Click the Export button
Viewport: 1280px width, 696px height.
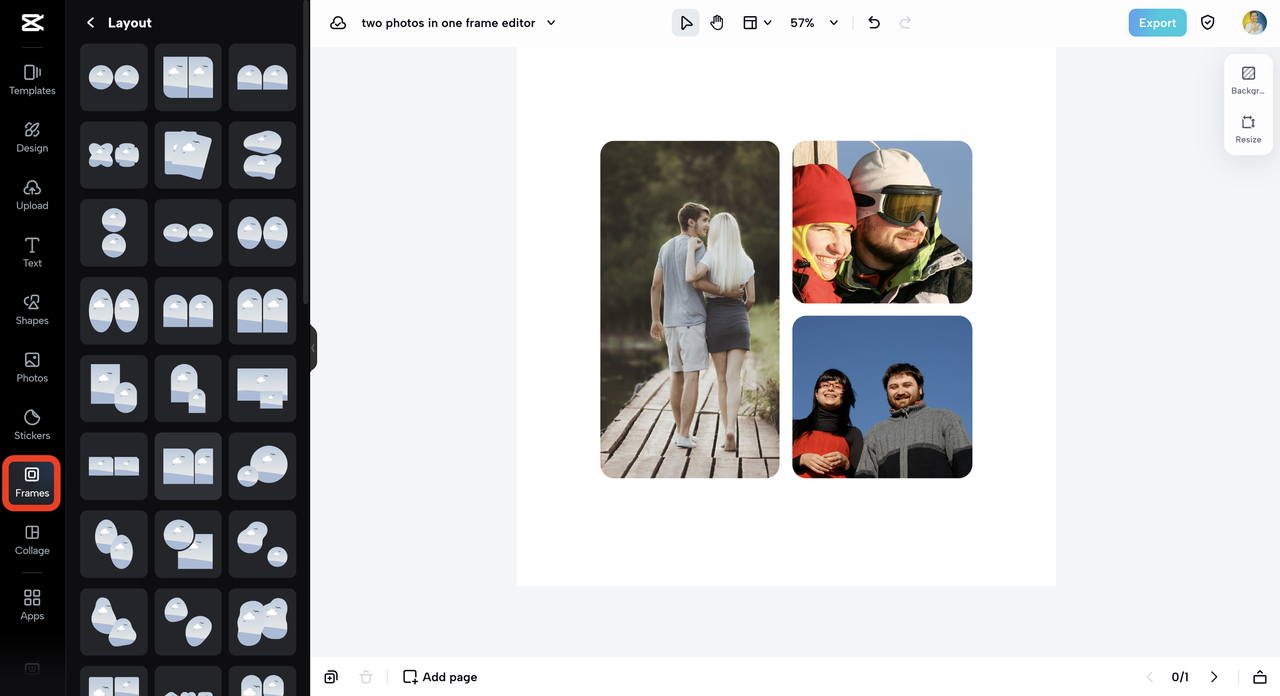tap(1157, 23)
